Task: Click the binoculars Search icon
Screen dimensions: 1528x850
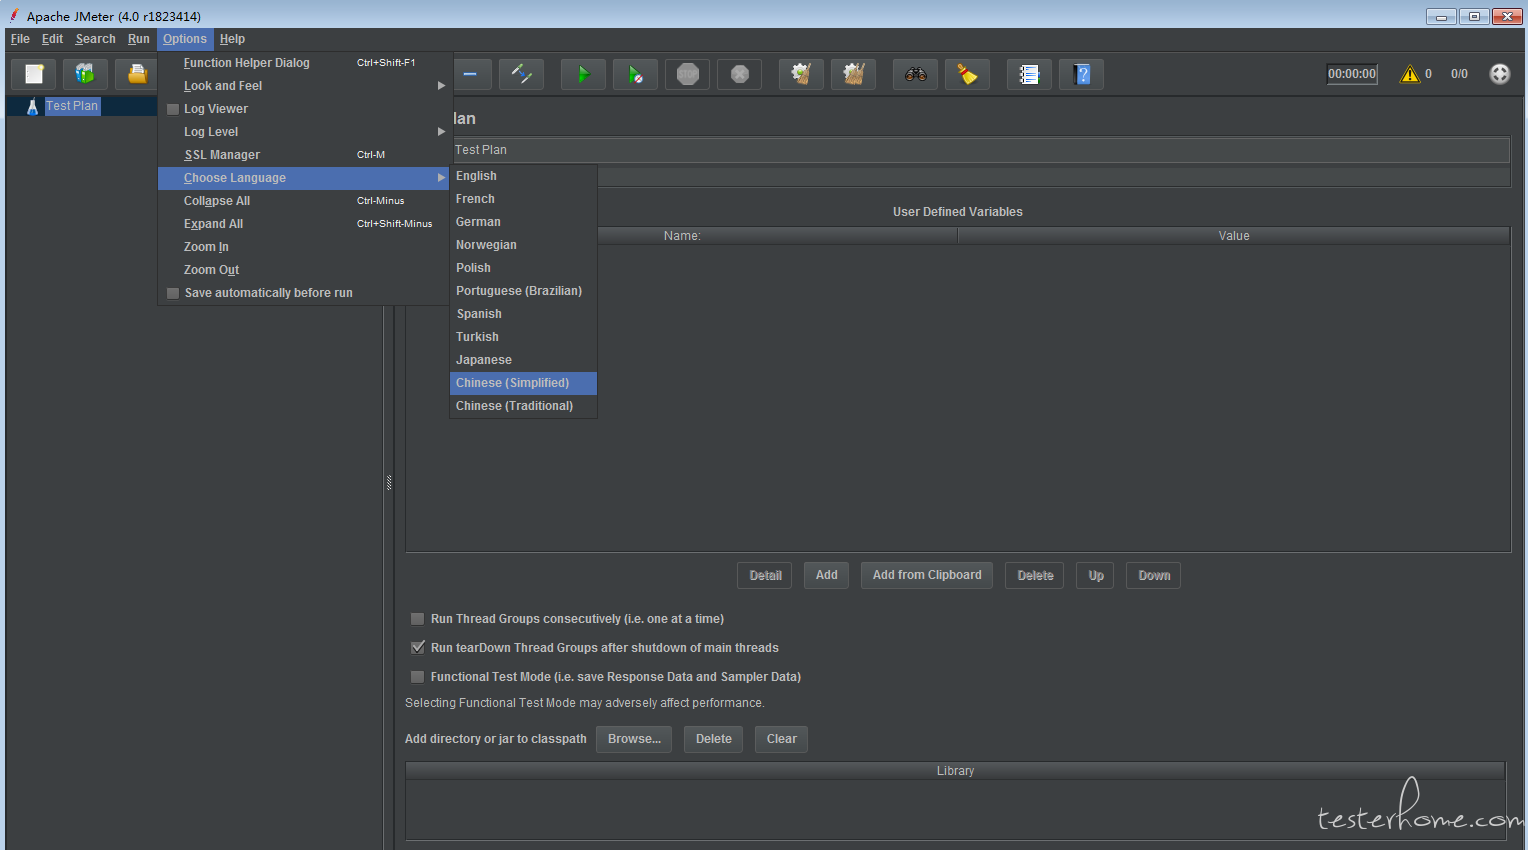Action: (915, 74)
